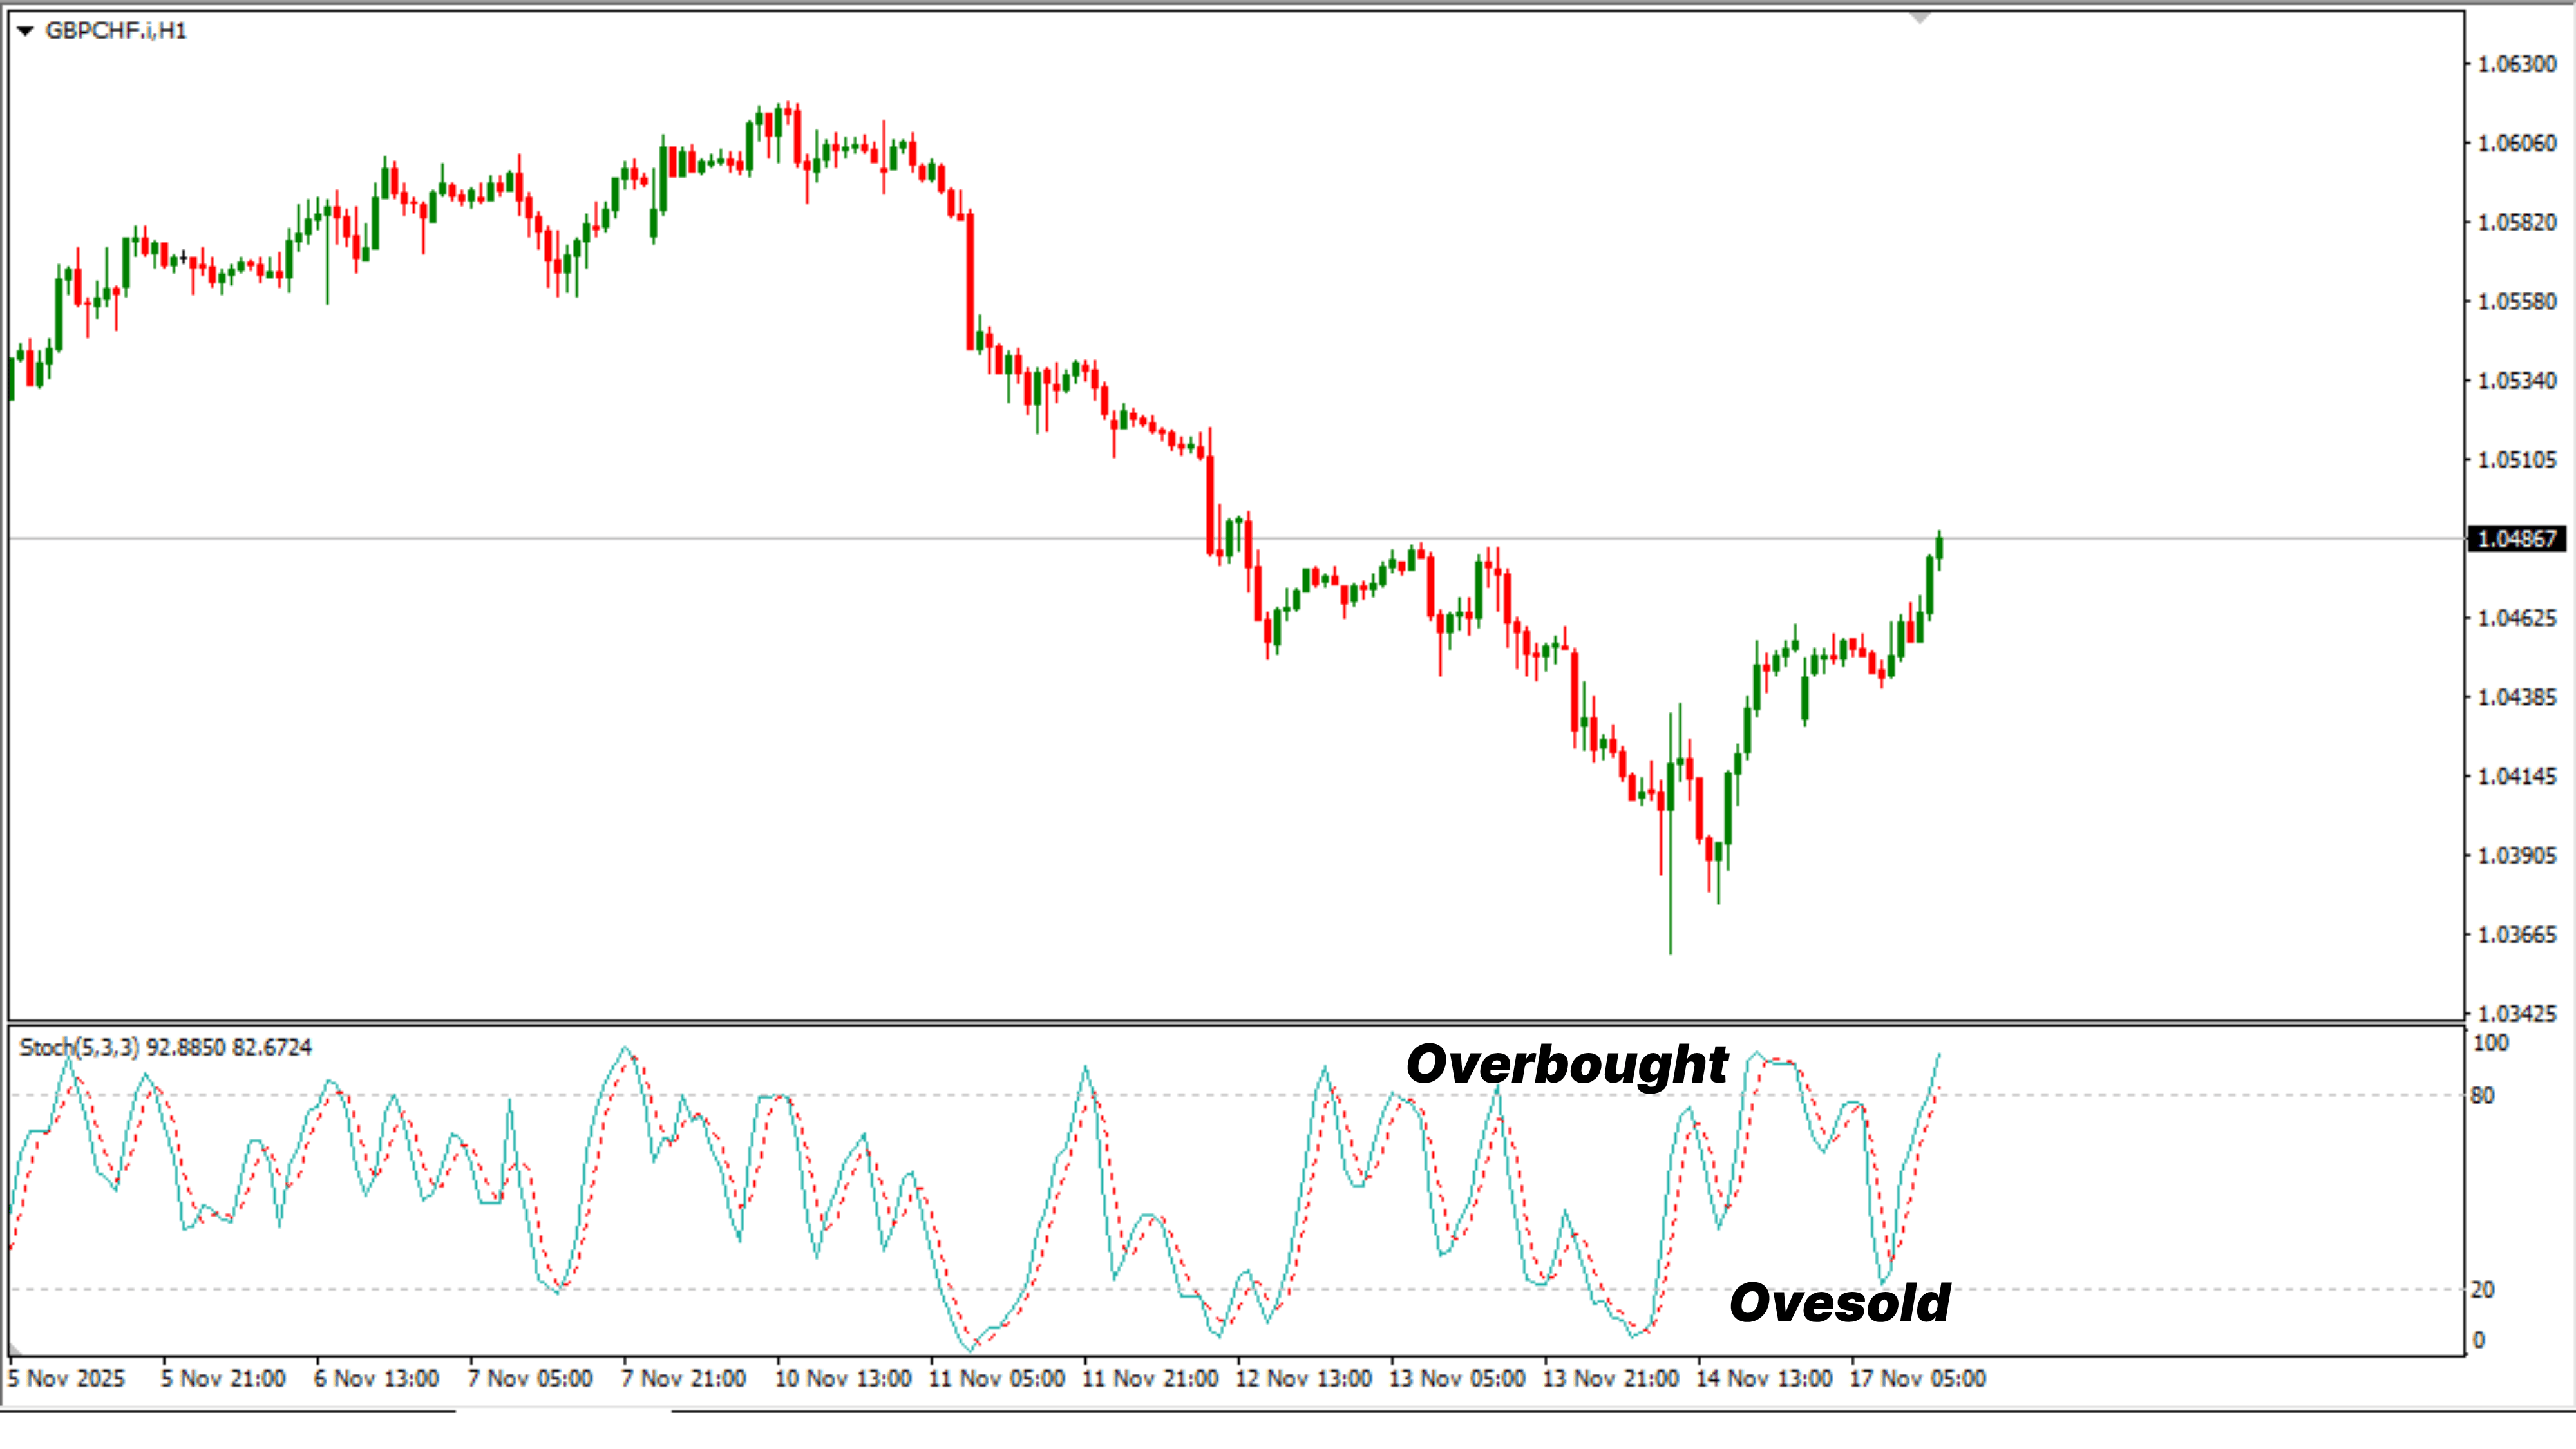
Task: Click the price scale value 1.03905
Action: 2517,855
